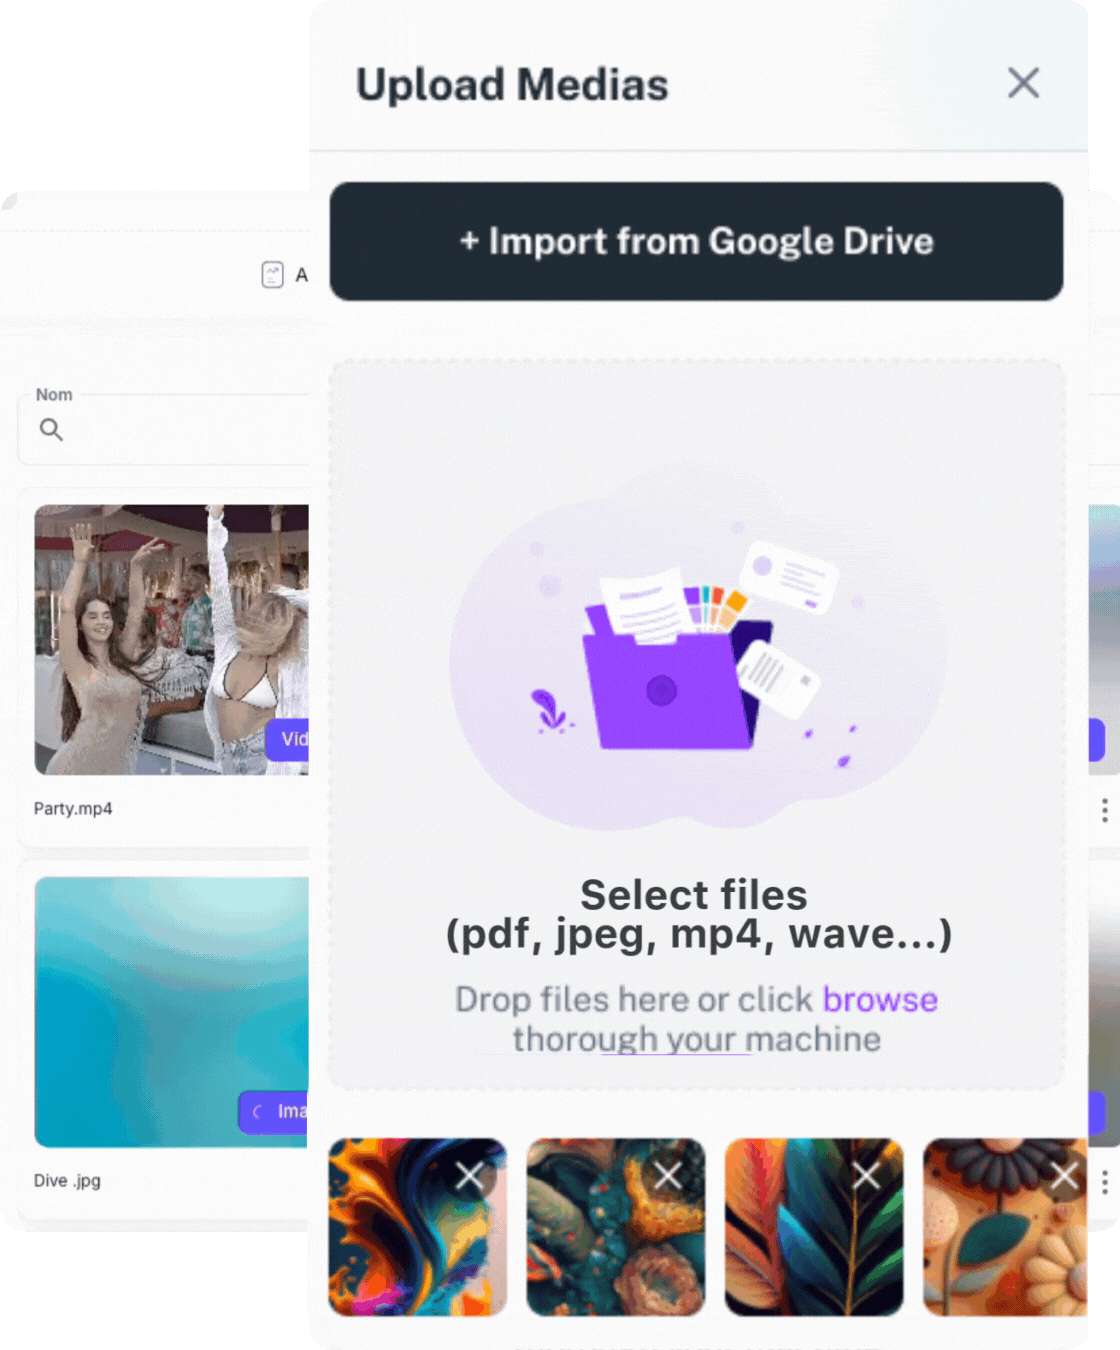The width and height of the screenshot is (1120, 1350).
Task: Click the browse link in drop zone
Action: [880, 999]
